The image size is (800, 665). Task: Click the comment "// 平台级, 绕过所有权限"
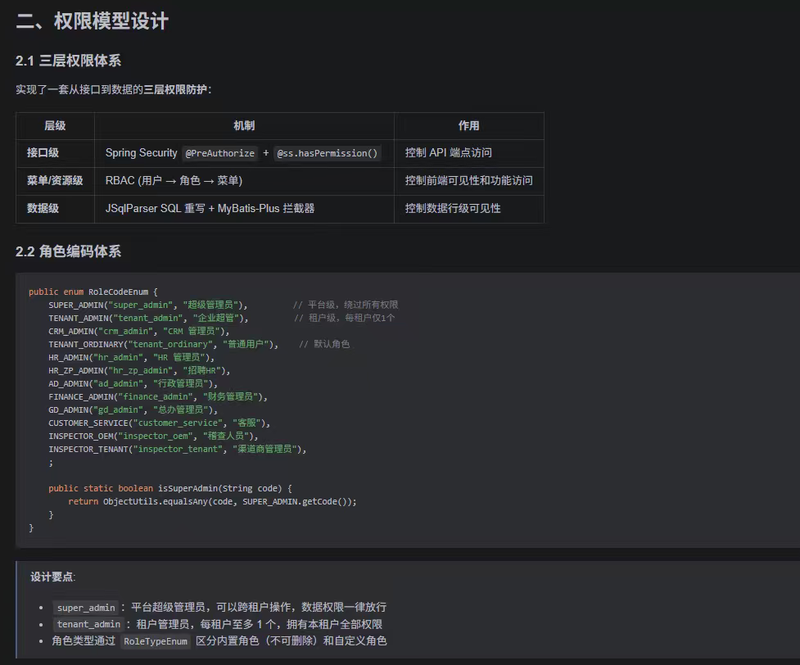346,305
